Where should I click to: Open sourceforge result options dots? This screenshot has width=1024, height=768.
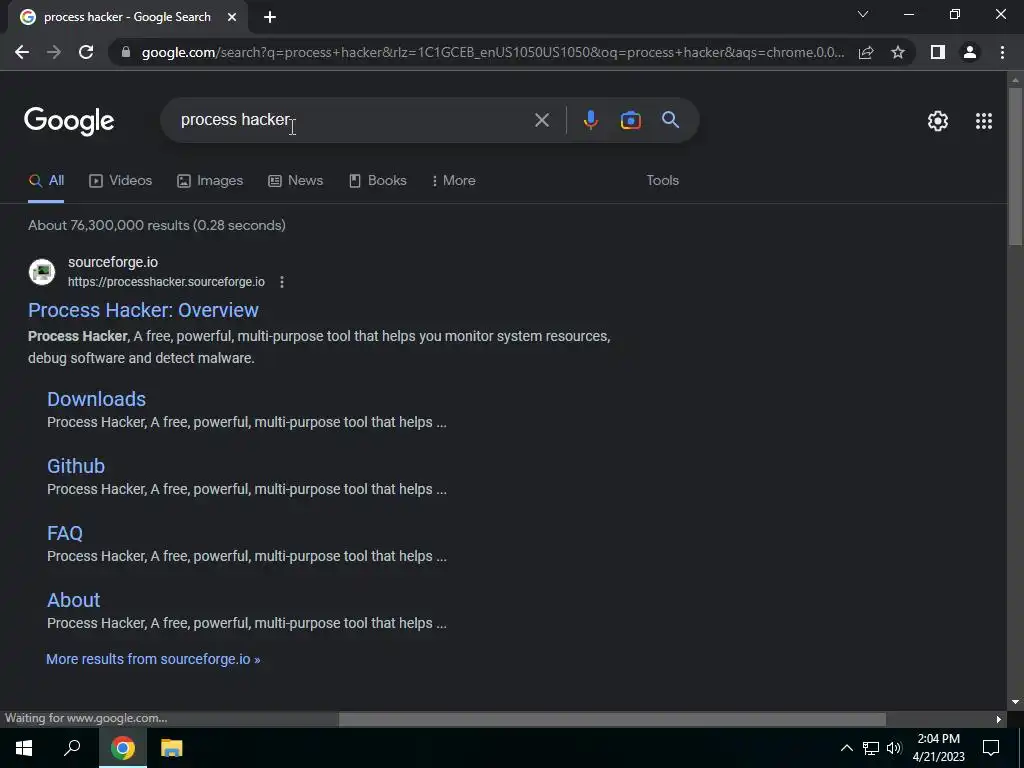click(281, 282)
